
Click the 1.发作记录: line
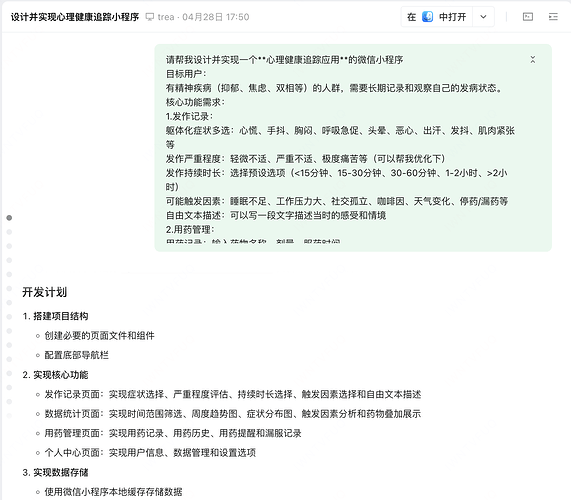[x=189, y=117]
